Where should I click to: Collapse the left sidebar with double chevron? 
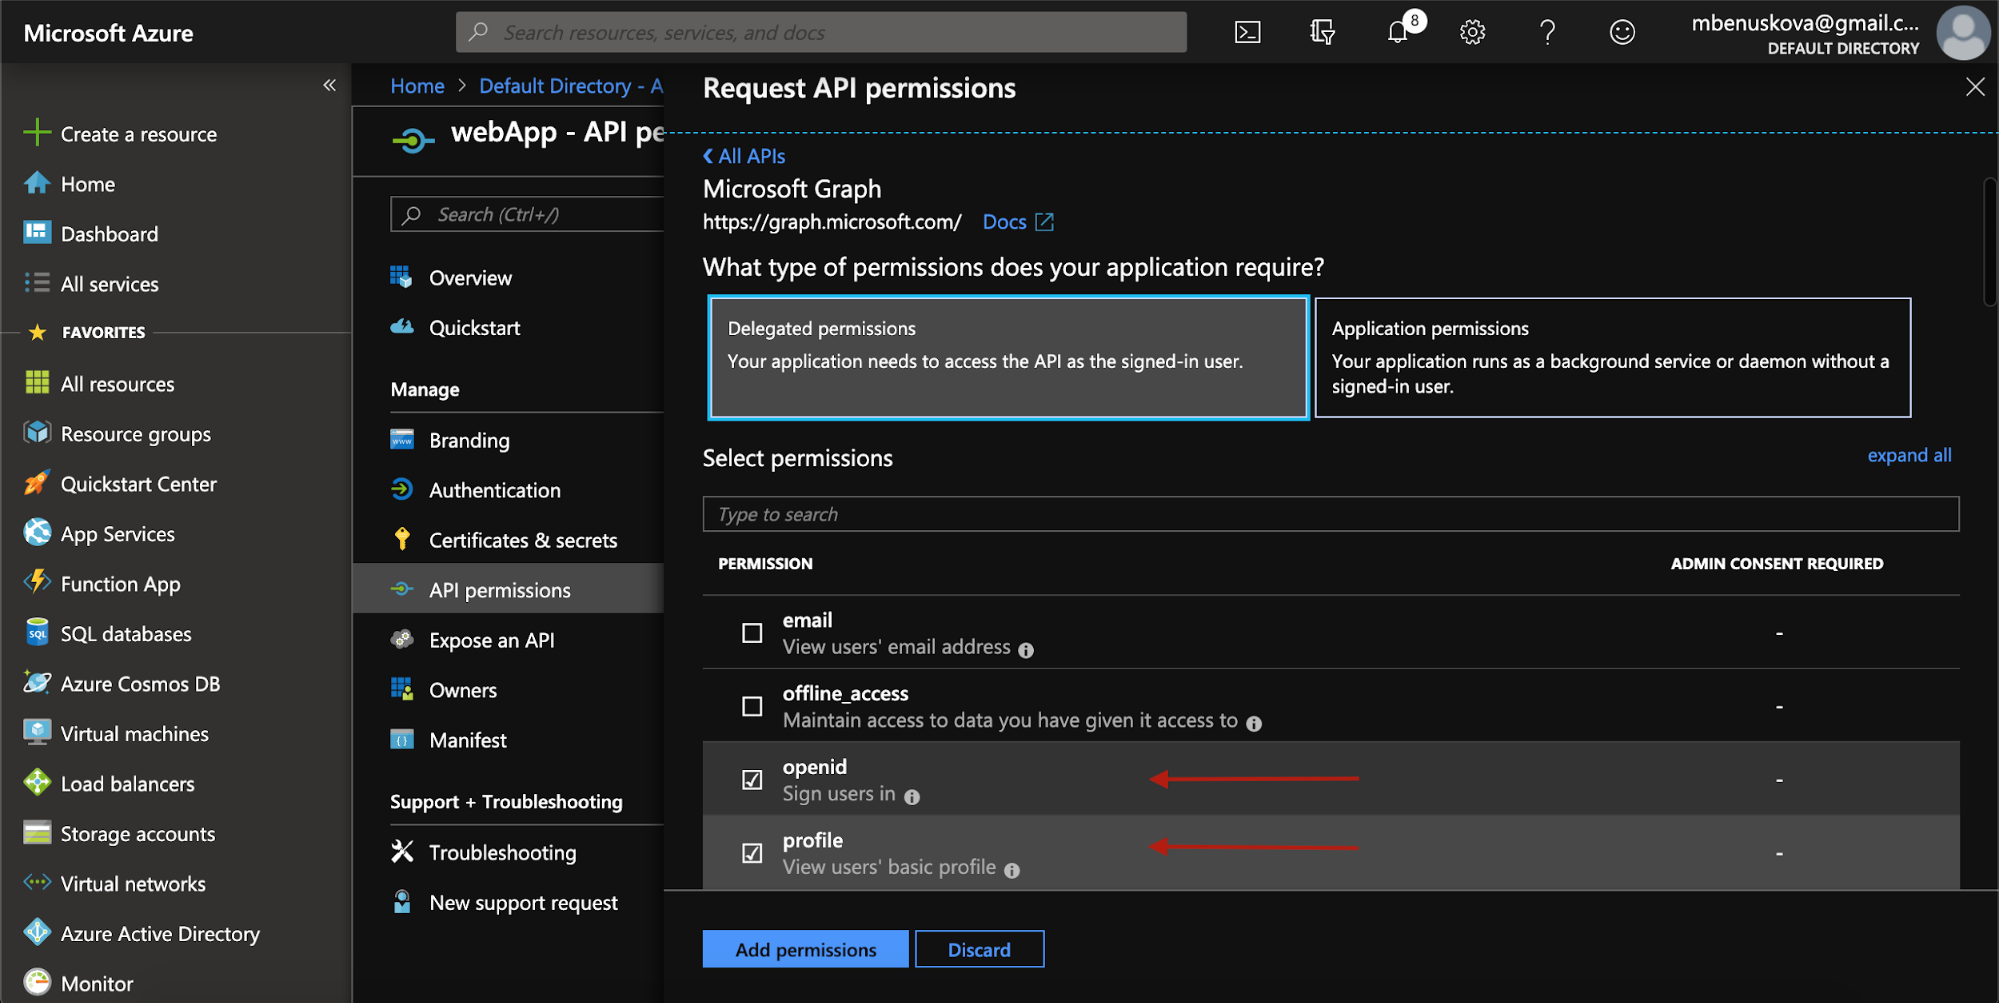[329, 85]
